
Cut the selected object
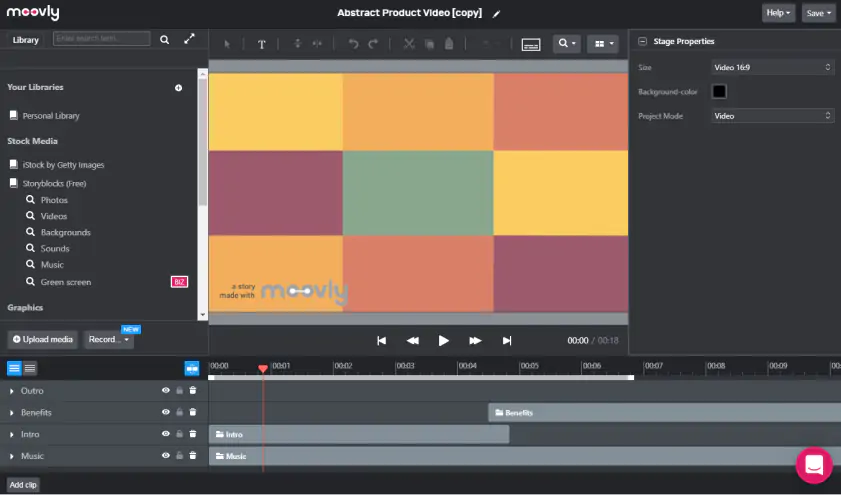point(409,44)
